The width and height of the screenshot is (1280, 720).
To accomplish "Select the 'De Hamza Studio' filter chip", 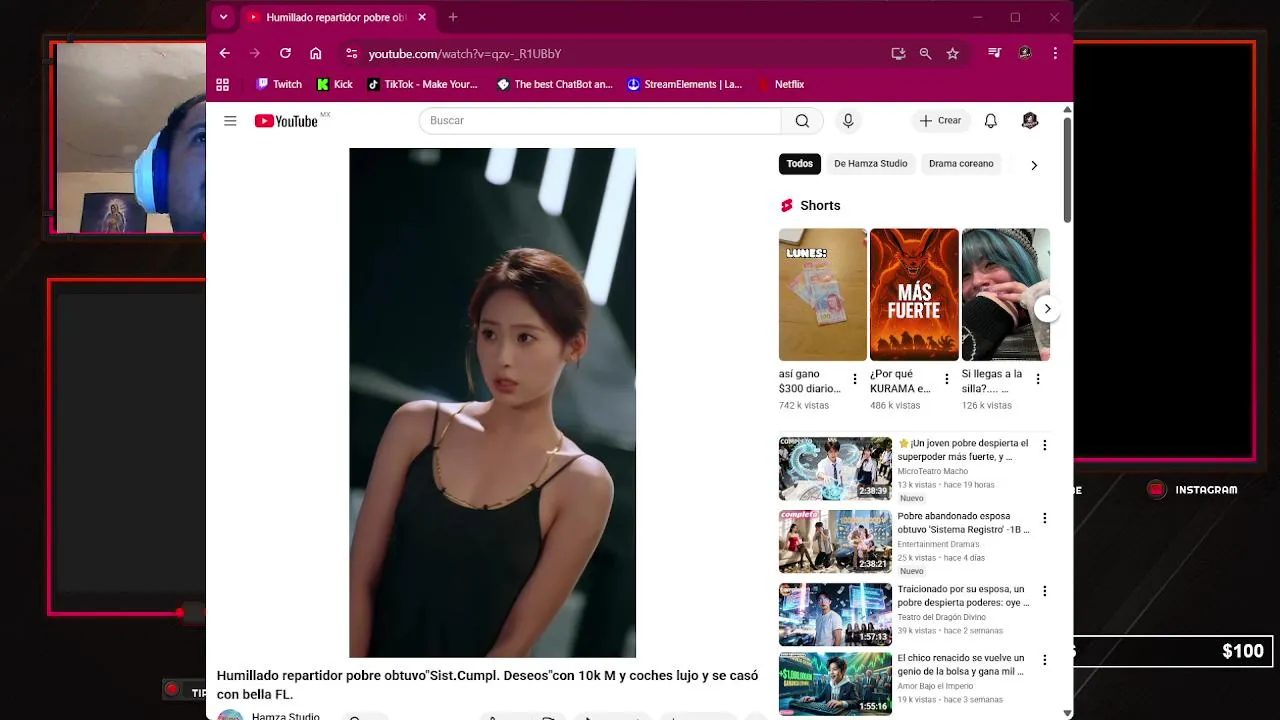I will (871, 164).
